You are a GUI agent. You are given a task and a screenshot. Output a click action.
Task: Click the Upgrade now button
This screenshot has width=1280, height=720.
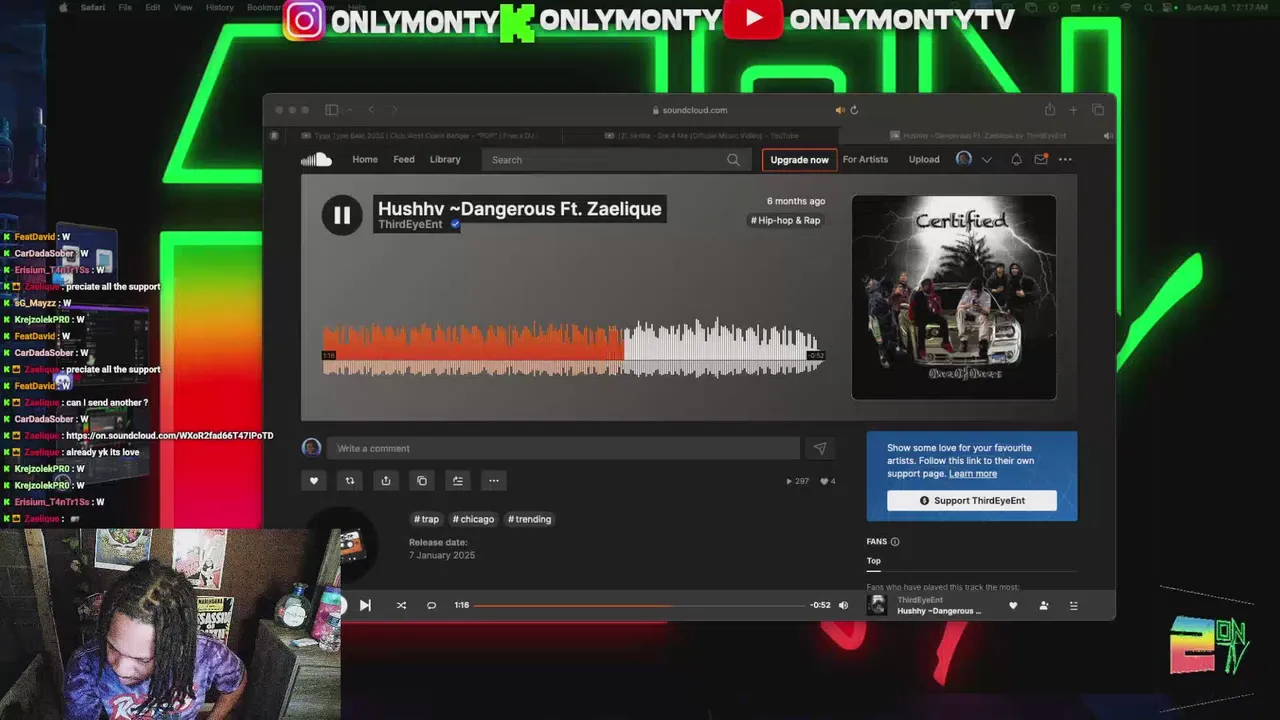coord(799,160)
